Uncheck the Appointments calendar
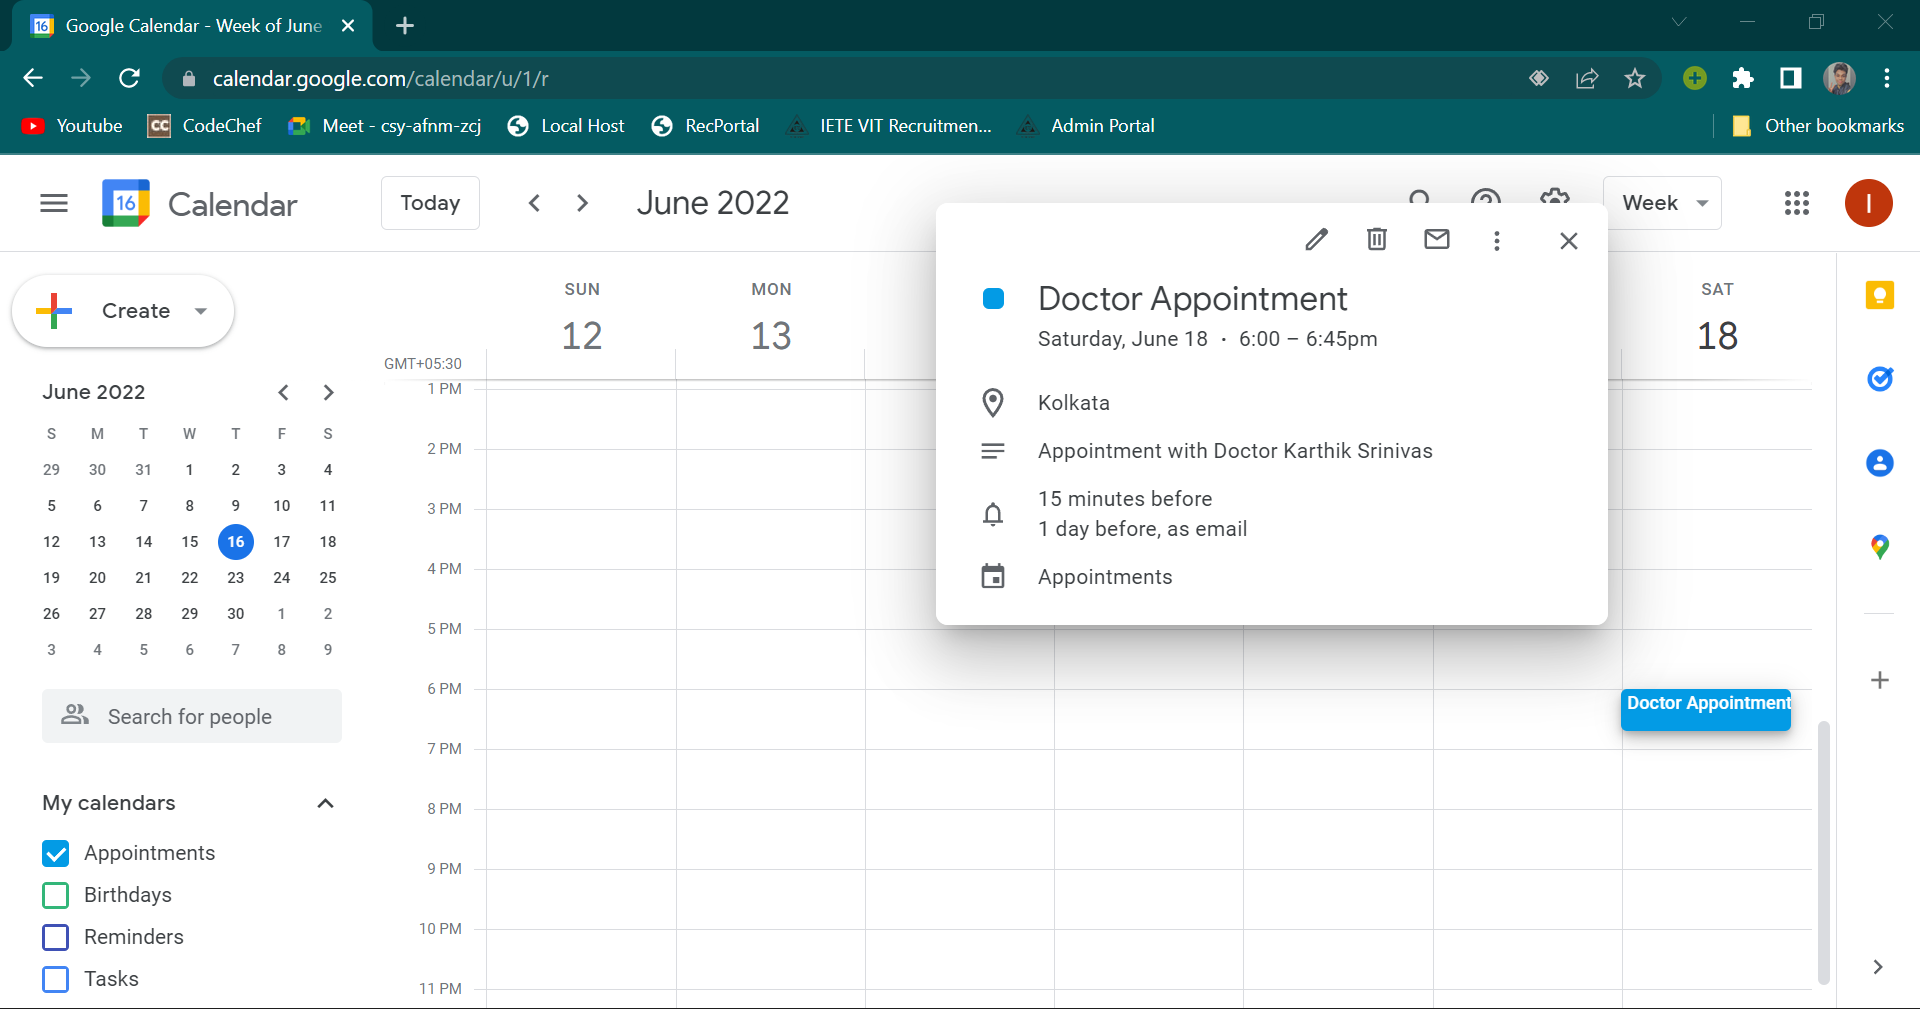Screen dimensions: 1920x1009 (x=56, y=853)
